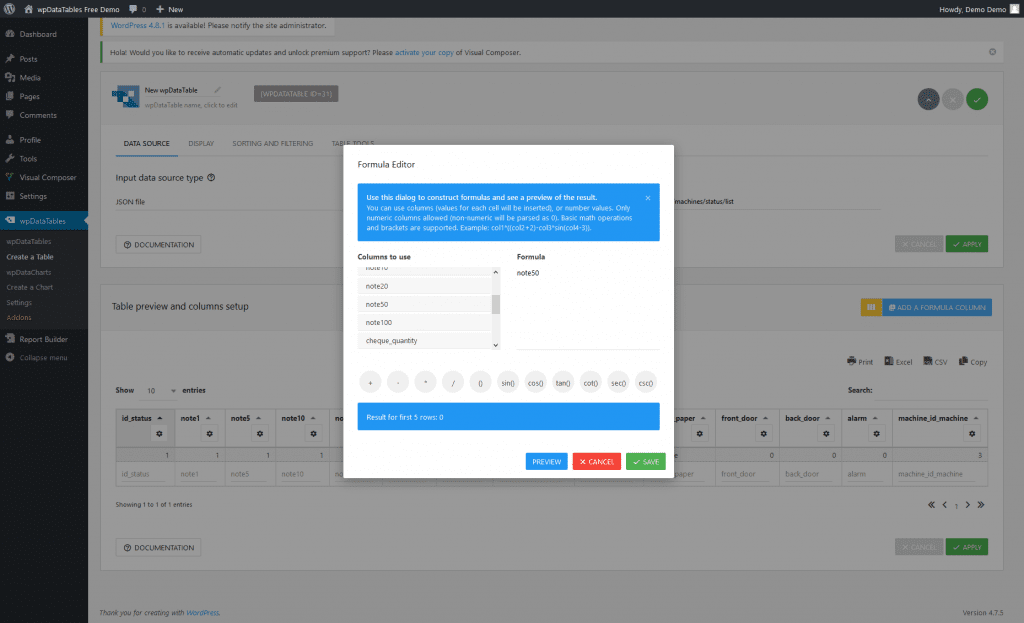Select note100 column from list
This screenshot has height=623, width=1024.
click(x=424, y=323)
